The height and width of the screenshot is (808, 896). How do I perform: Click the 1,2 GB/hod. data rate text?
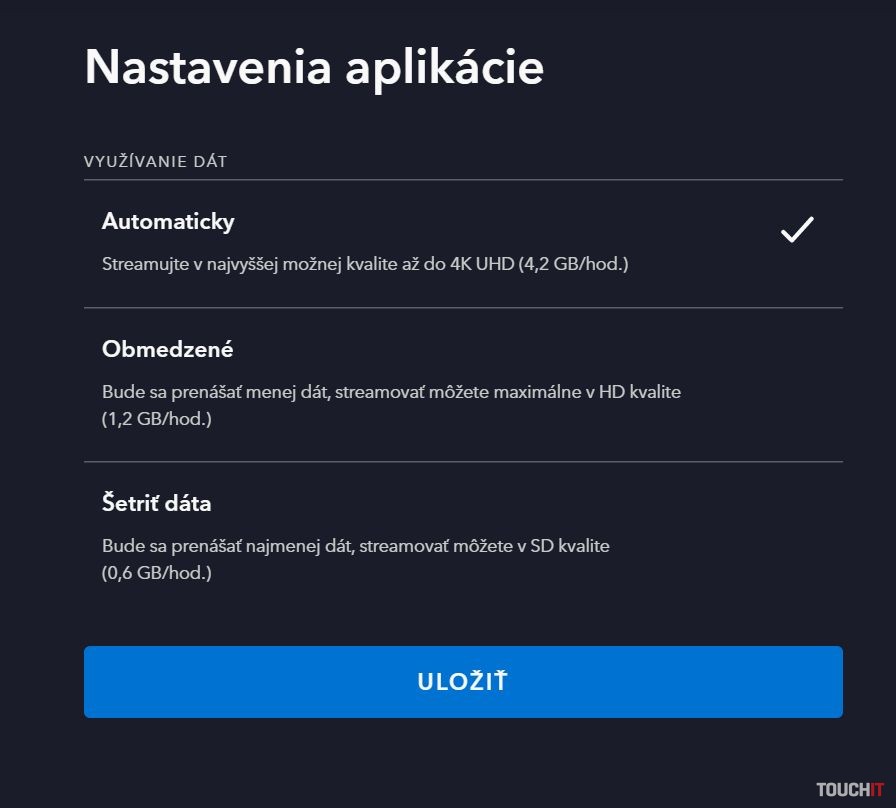pos(157,419)
